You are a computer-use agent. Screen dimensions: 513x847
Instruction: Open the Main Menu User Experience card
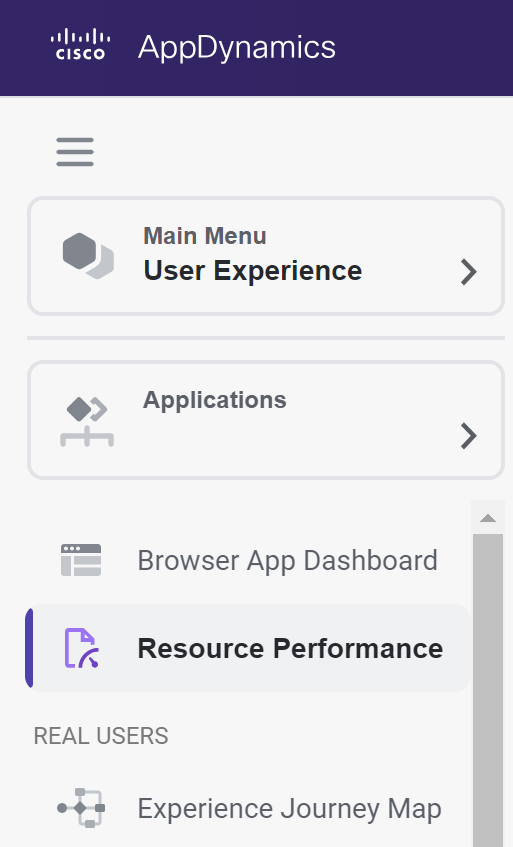[x=266, y=256]
